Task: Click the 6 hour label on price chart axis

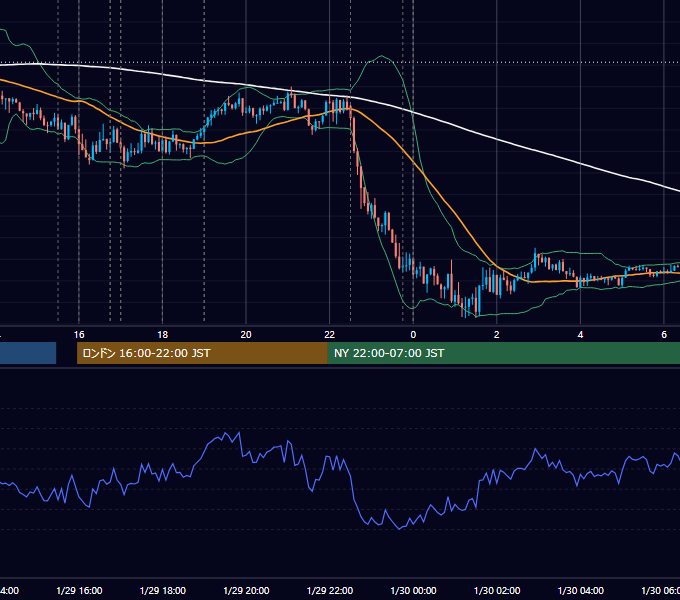Action: coord(664,335)
